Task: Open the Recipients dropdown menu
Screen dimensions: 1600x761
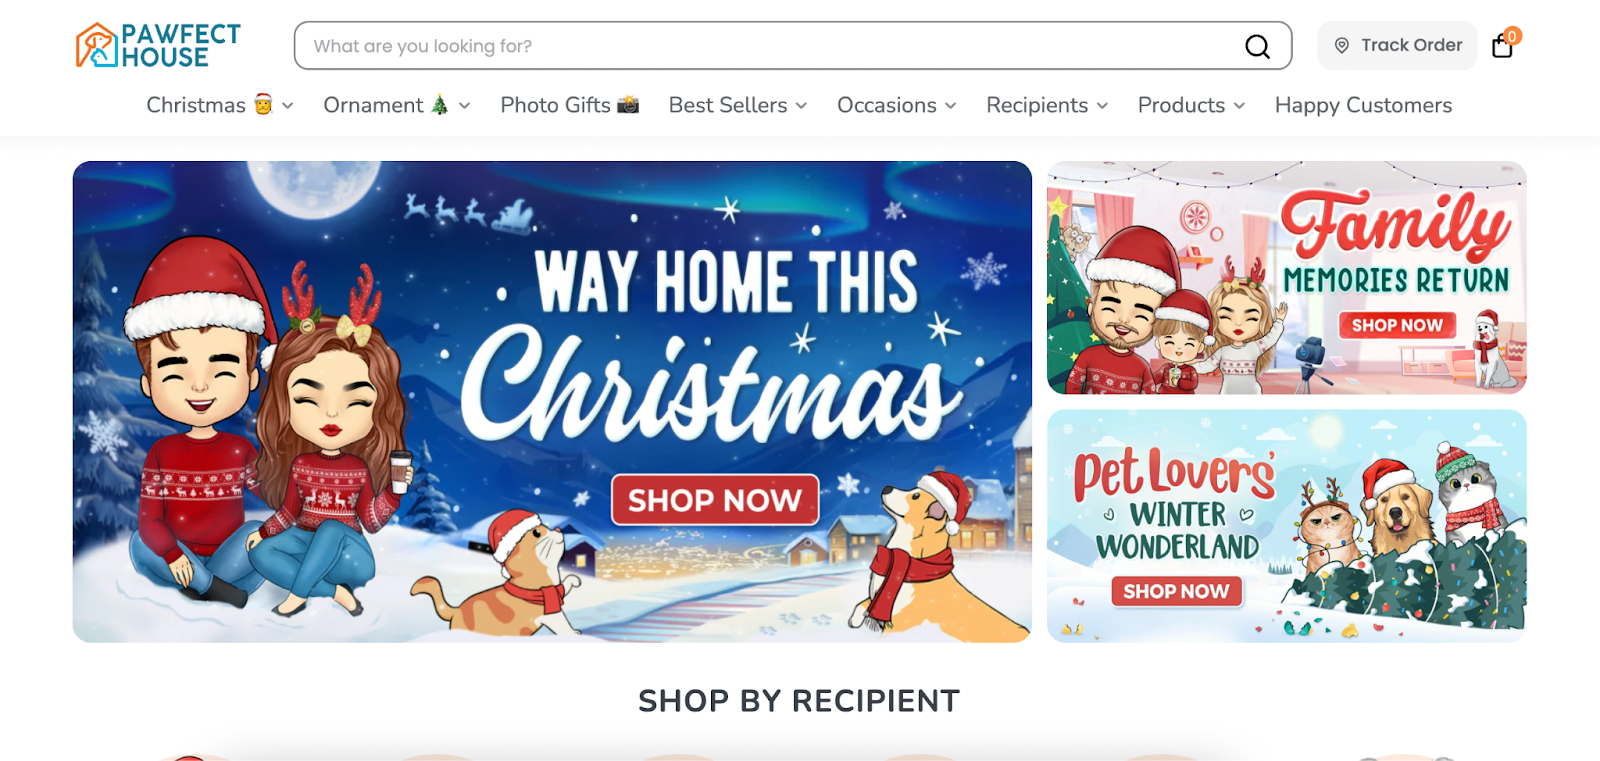Action: pyautogui.click(x=1047, y=105)
